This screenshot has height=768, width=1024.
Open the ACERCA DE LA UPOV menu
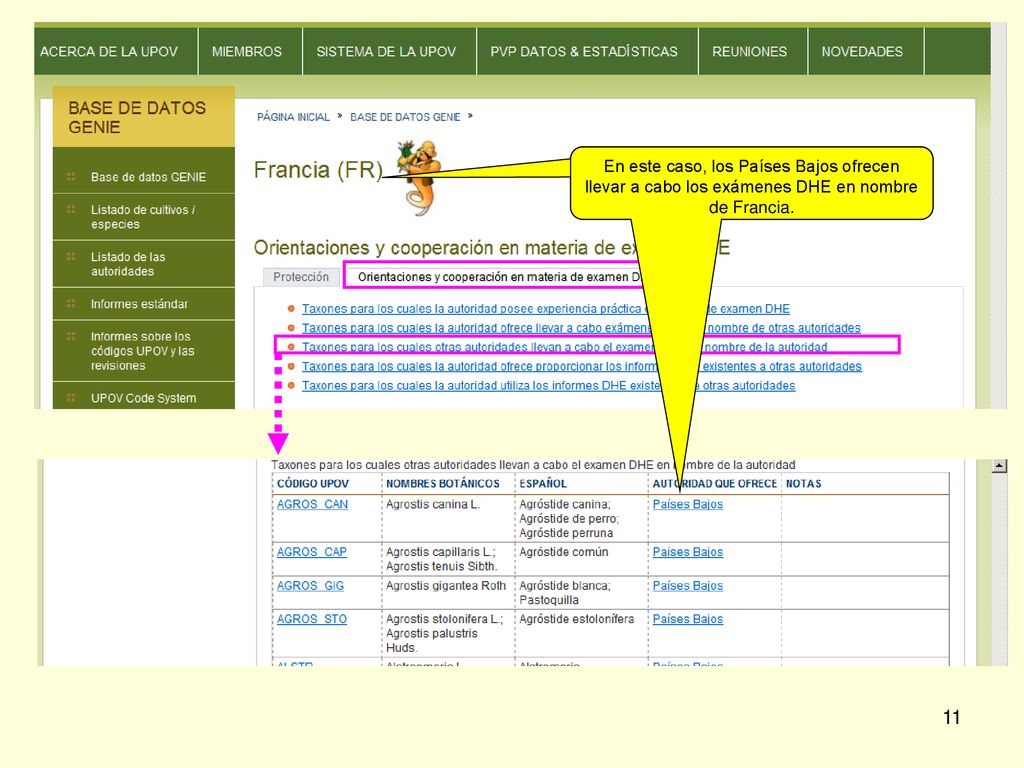tap(108, 52)
